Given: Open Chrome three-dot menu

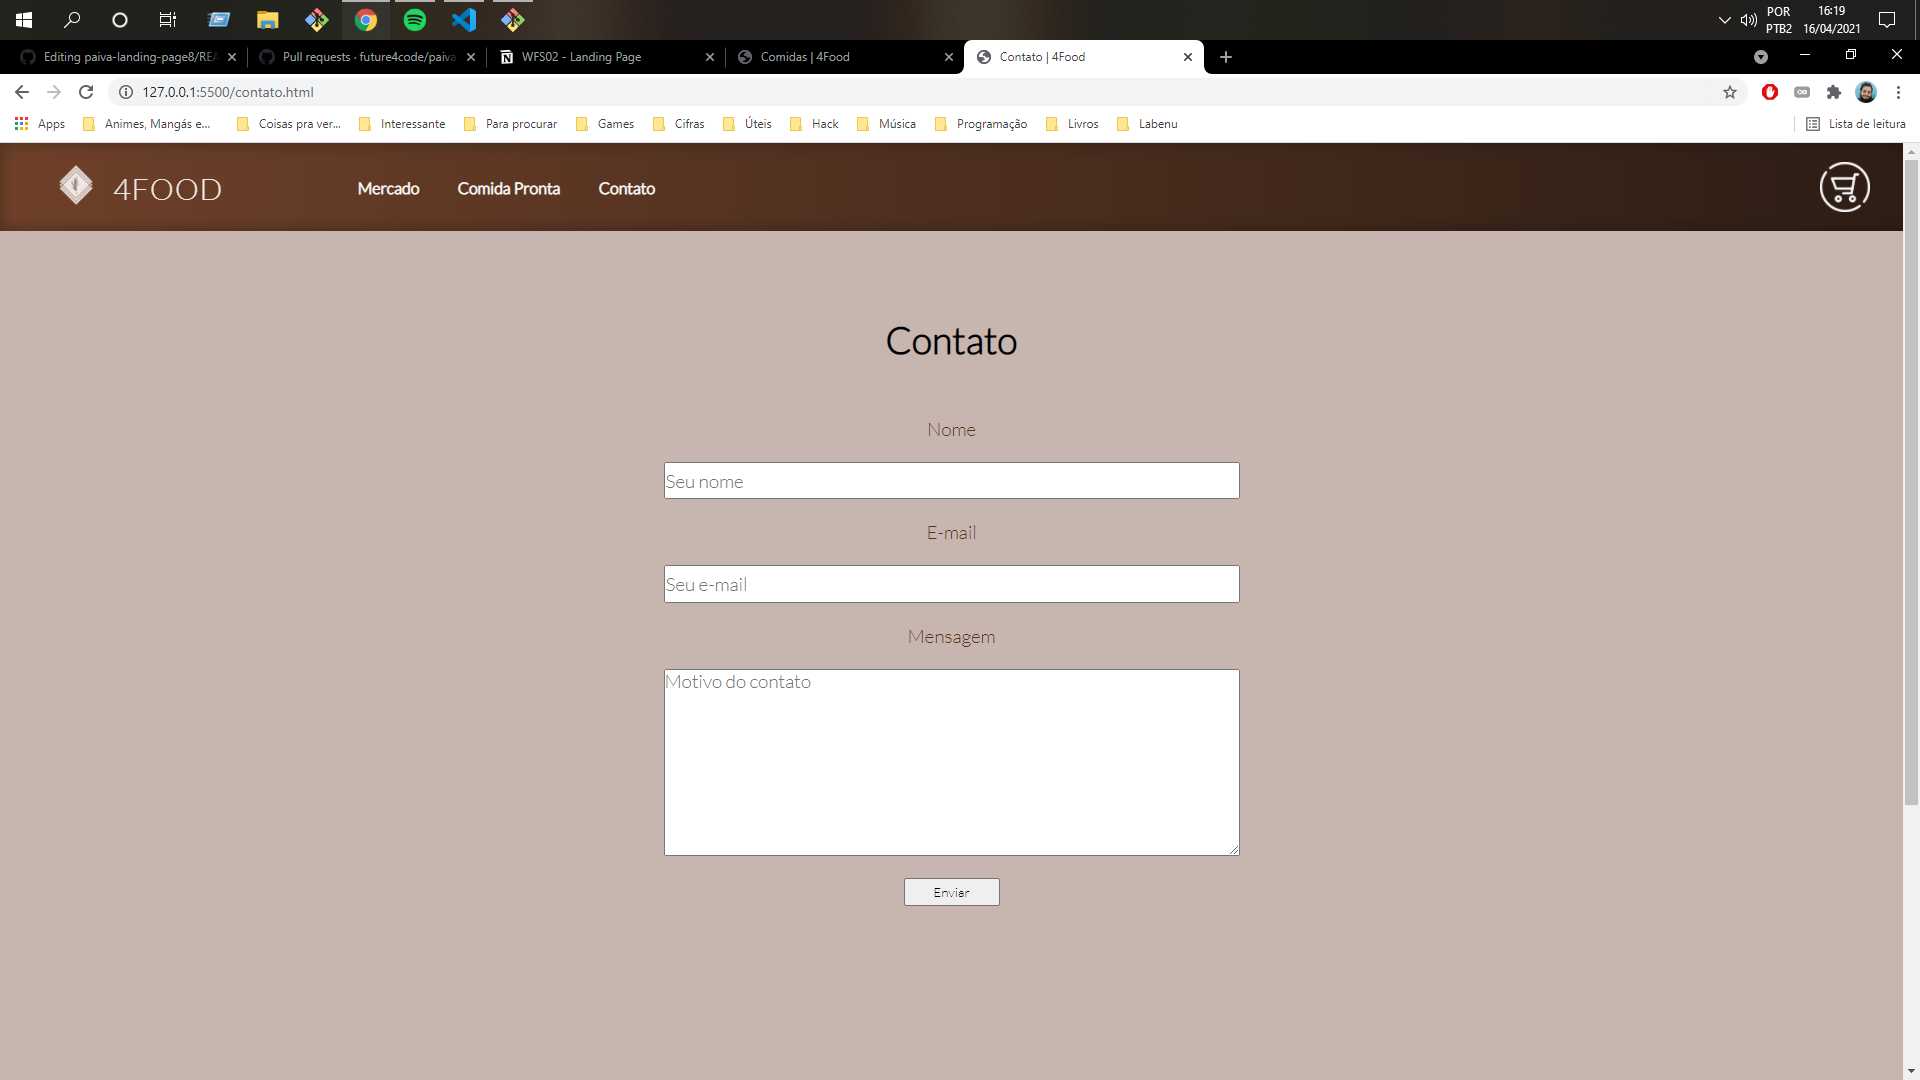Looking at the screenshot, I should point(1898,92).
